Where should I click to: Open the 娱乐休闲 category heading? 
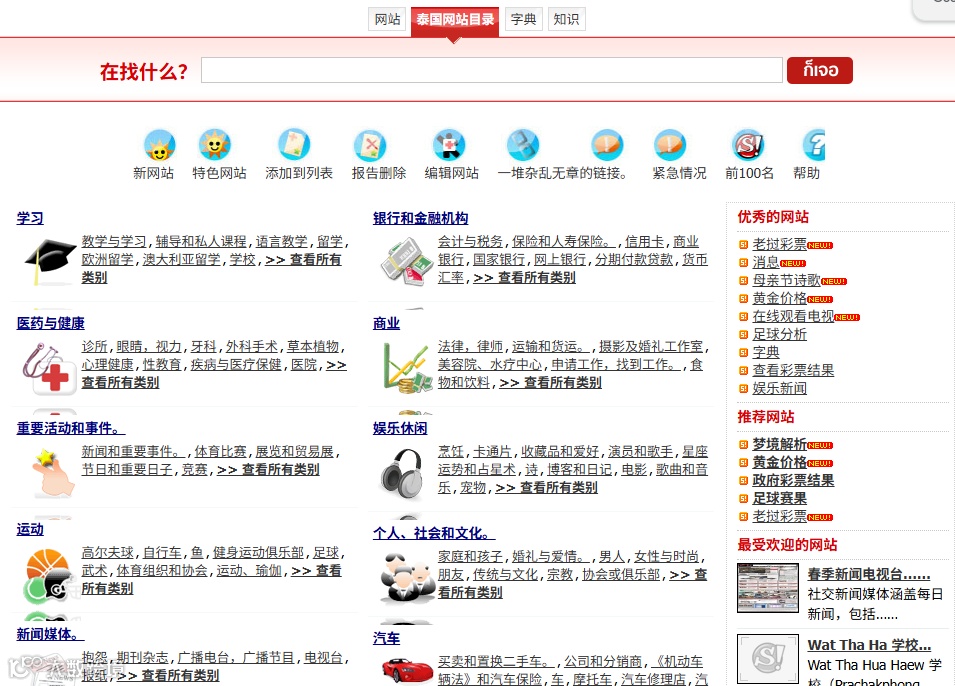tap(400, 428)
